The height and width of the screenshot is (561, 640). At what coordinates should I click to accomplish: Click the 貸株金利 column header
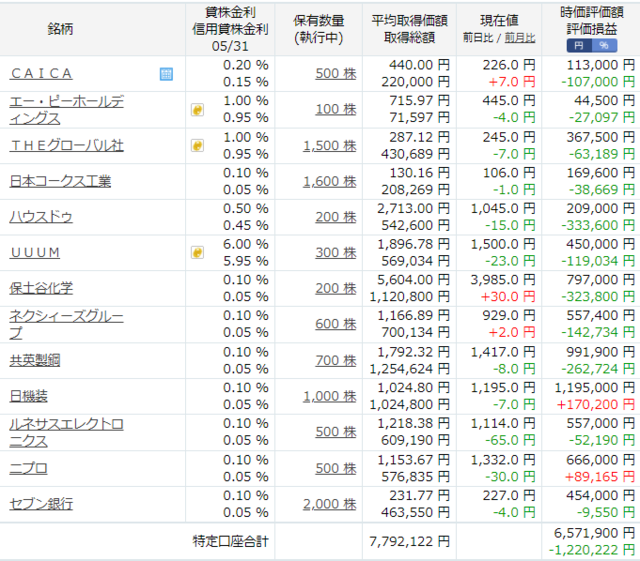(x=230, y=12)
